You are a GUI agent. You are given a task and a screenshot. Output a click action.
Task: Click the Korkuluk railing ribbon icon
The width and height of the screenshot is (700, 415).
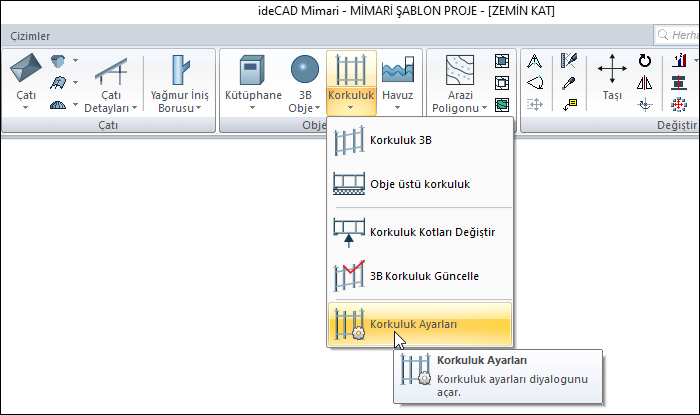351,70
